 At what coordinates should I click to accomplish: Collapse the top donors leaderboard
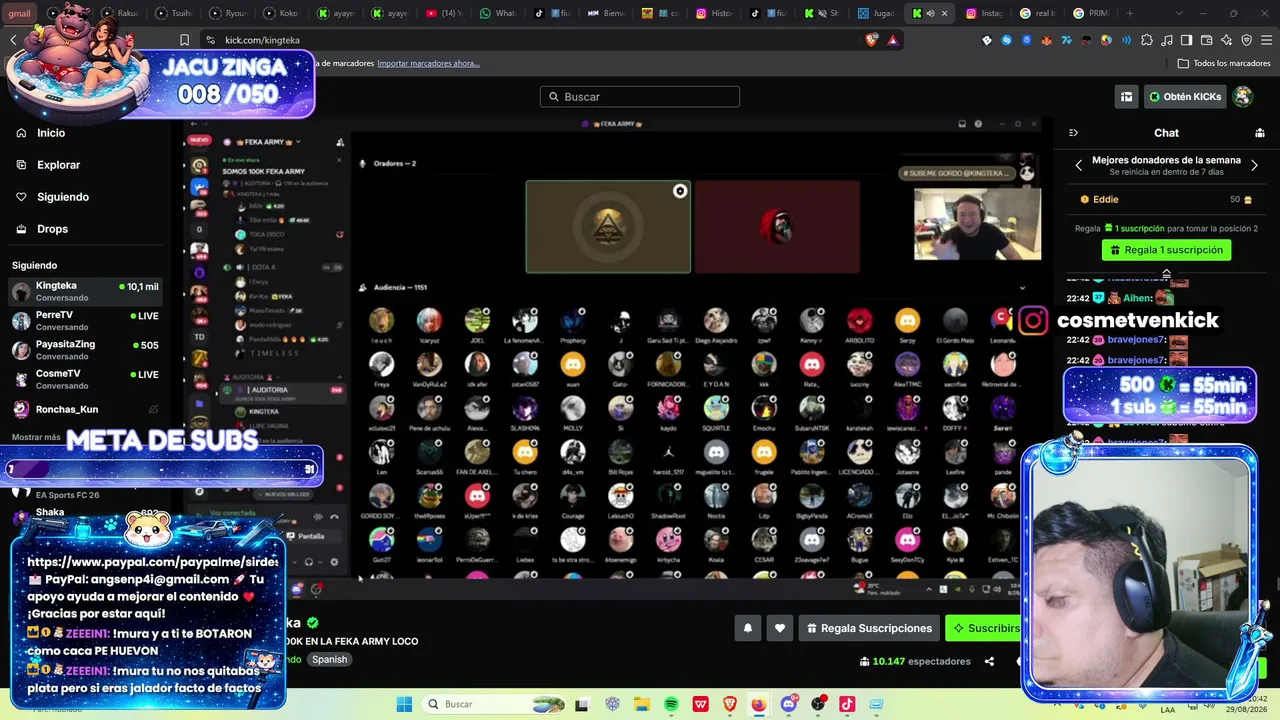(1166, 273)
